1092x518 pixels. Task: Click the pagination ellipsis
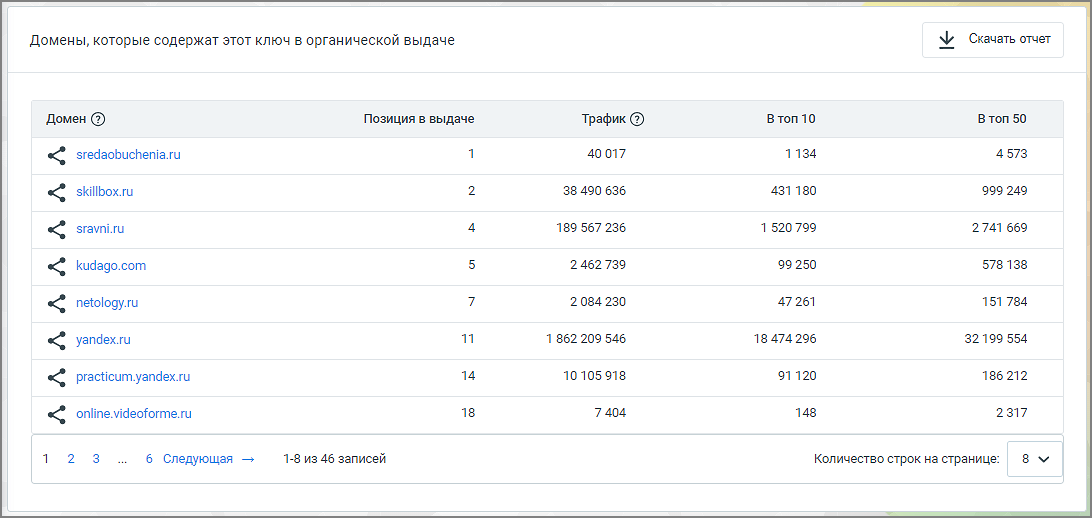point(123,459)
